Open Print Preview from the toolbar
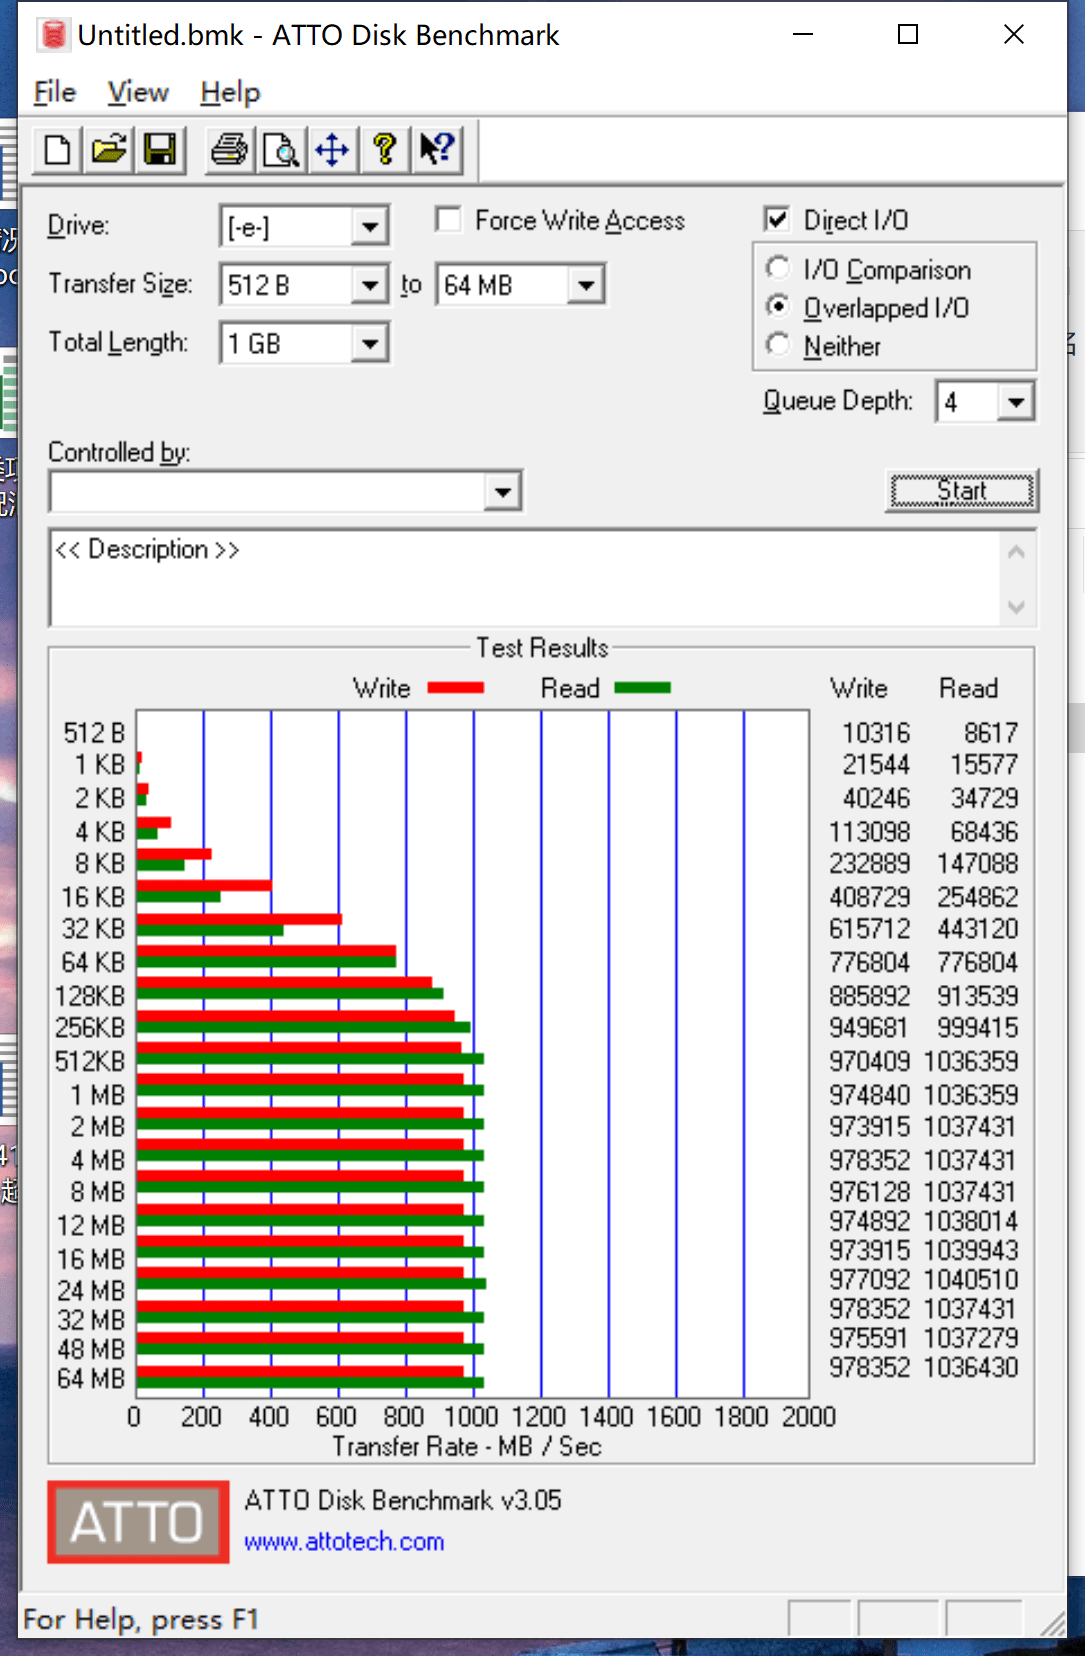1085x1656 pixels. (281, 150)
